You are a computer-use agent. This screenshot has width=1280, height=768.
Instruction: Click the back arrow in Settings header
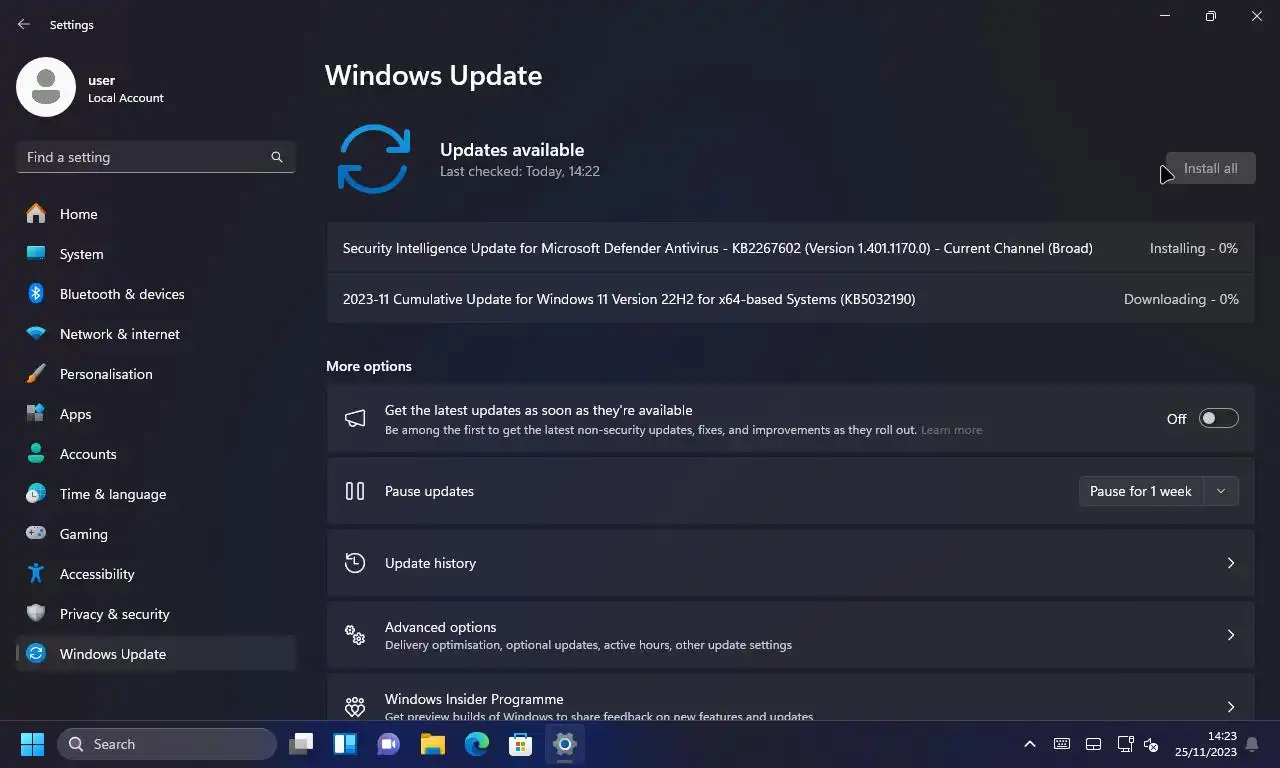[x=24, y=24]
